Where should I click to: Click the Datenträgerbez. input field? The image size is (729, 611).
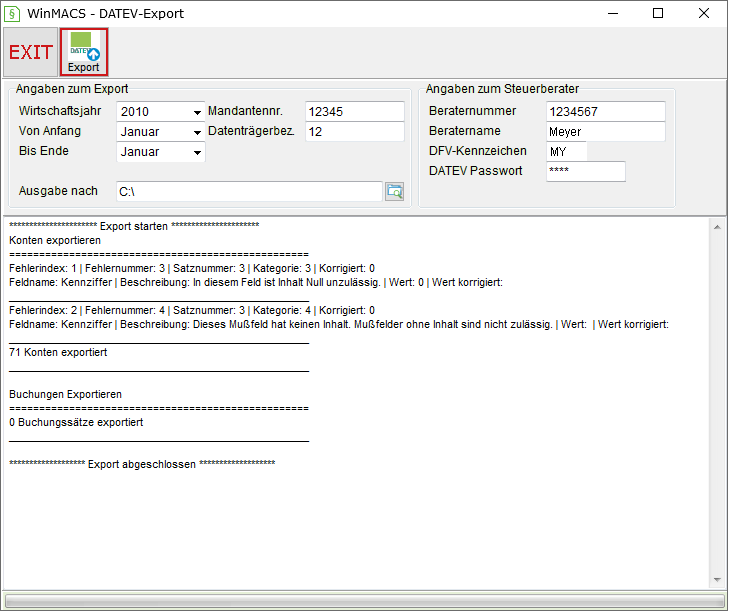click(x=355, y=132)
